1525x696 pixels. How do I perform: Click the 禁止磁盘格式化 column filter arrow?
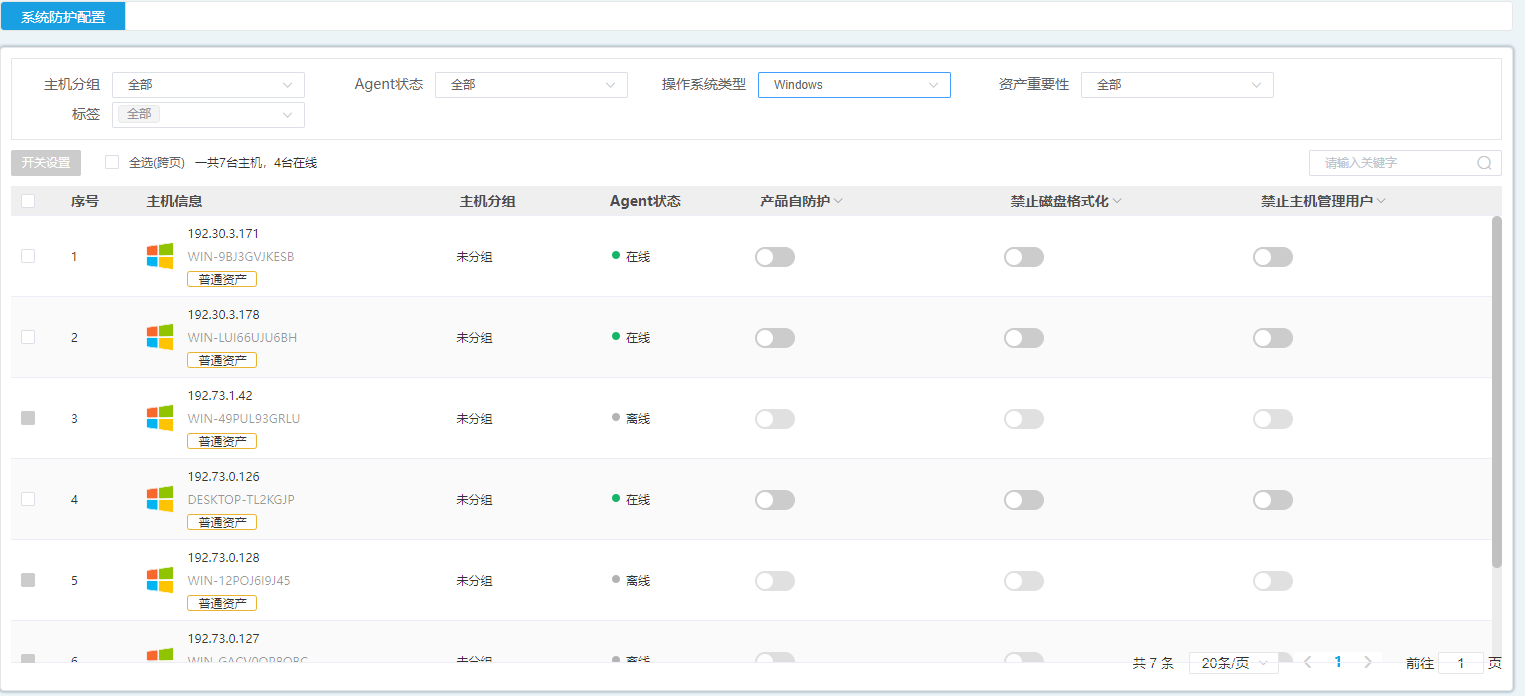coord(1117,201)
